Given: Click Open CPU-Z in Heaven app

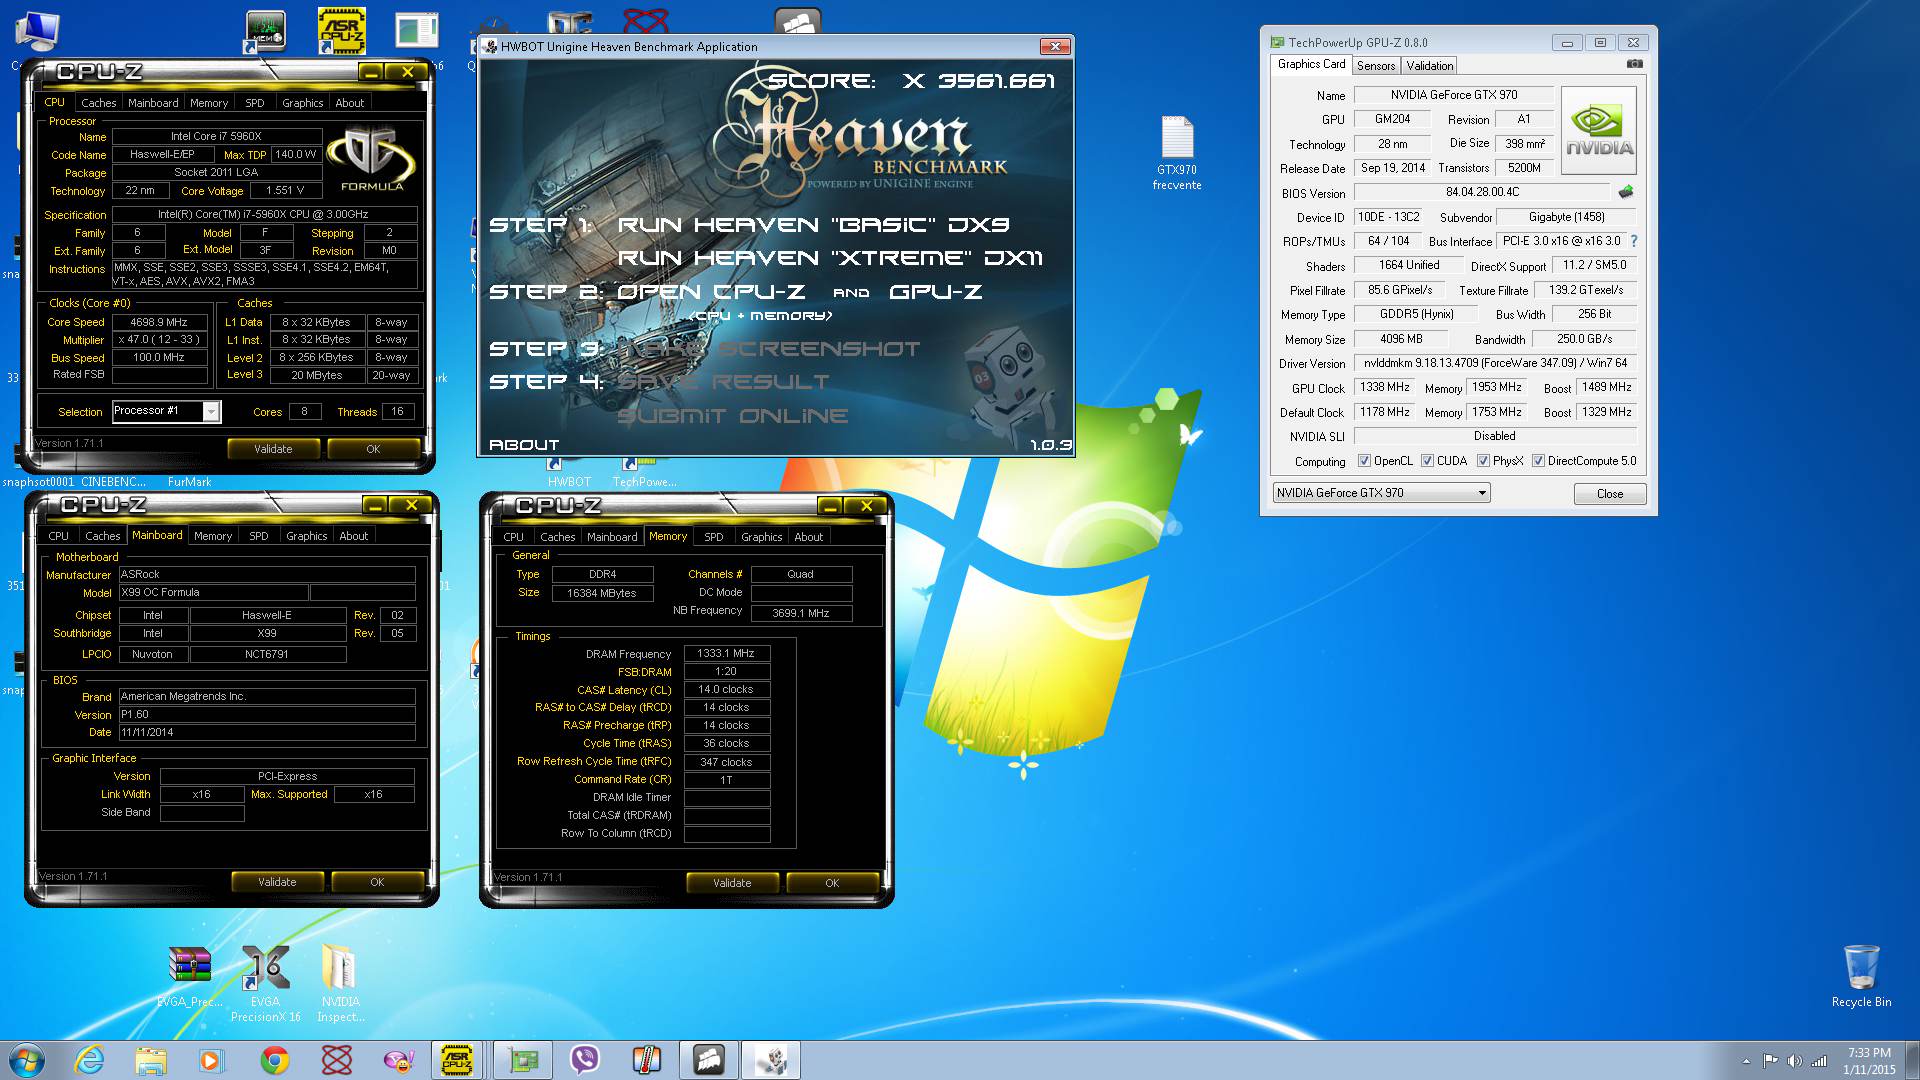Looking at the screenshot, I should tap(711, 292).
